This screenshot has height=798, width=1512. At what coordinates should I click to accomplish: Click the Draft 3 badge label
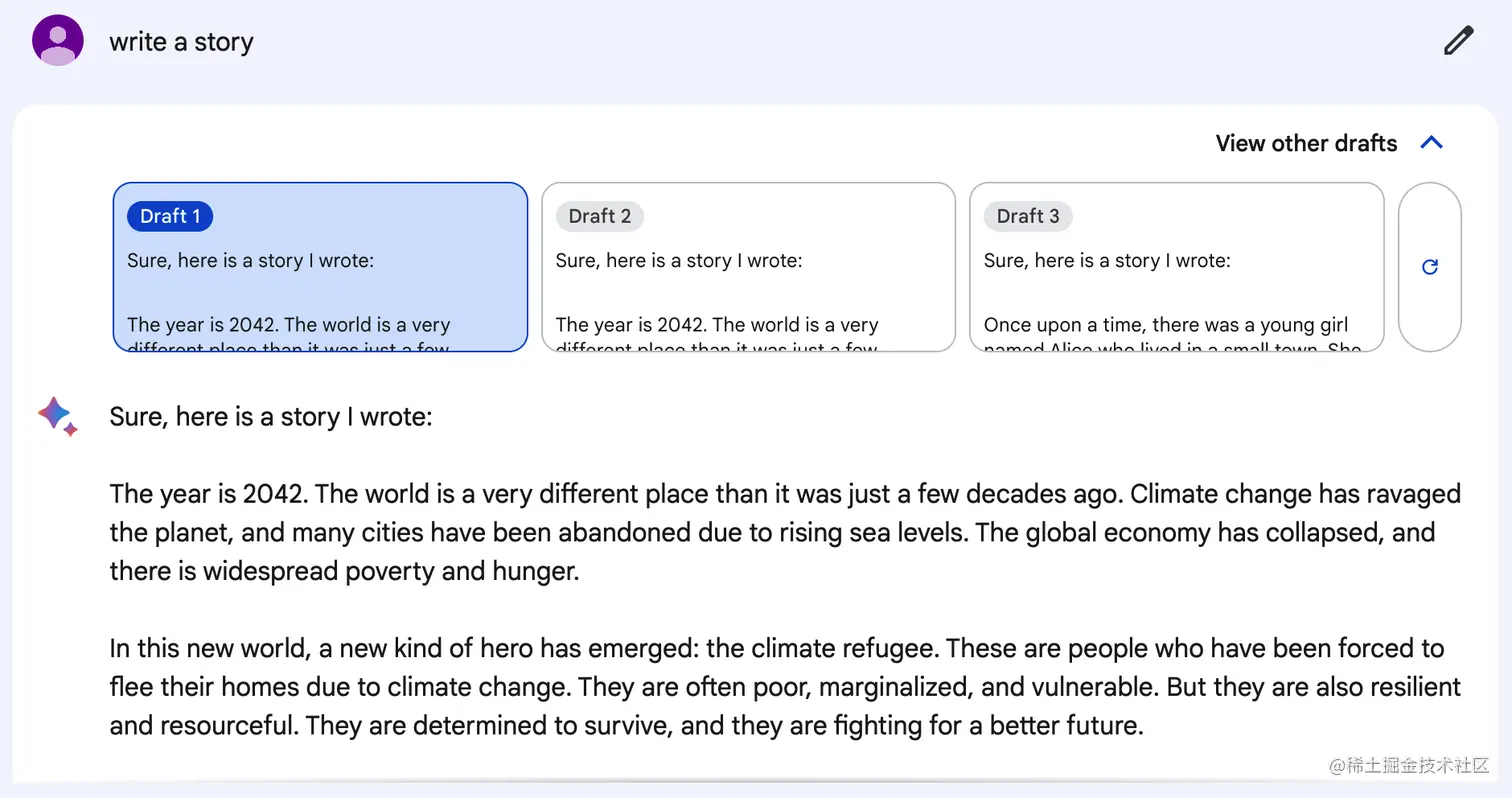[1028, 216]
